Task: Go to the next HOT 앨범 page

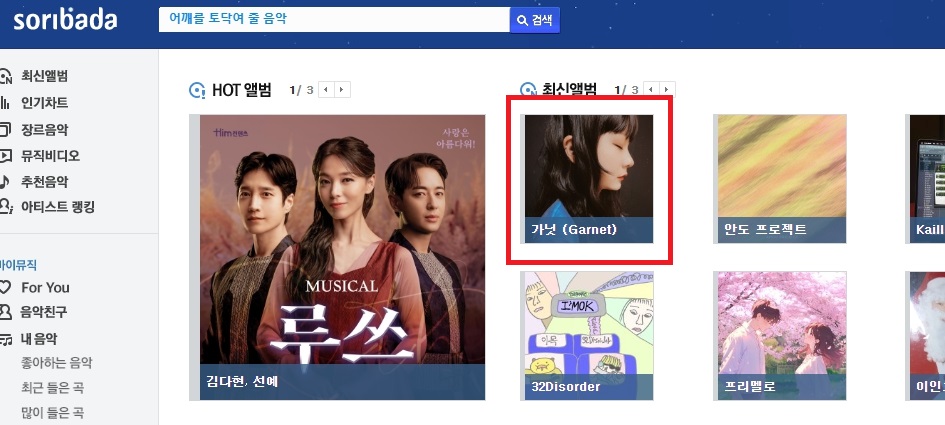Action: [x=342, y=90]
